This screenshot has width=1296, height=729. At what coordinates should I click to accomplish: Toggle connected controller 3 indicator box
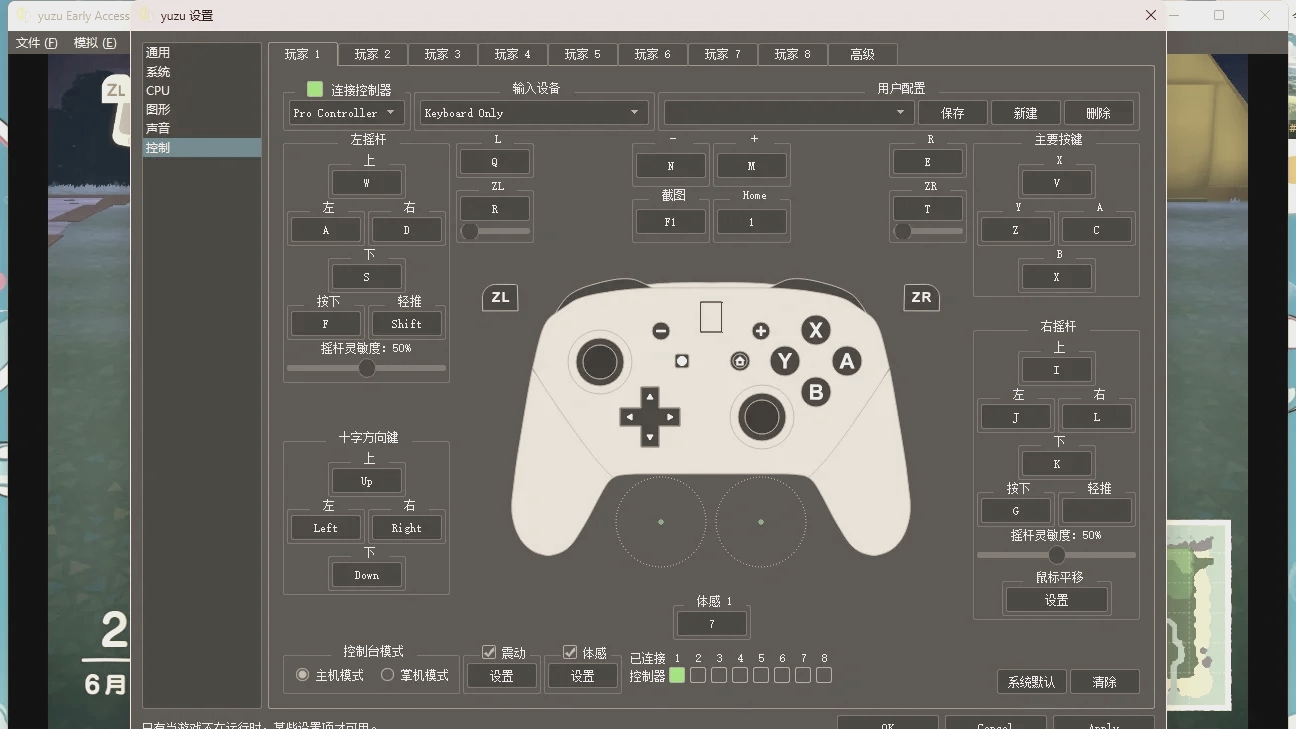click(719, 675)
